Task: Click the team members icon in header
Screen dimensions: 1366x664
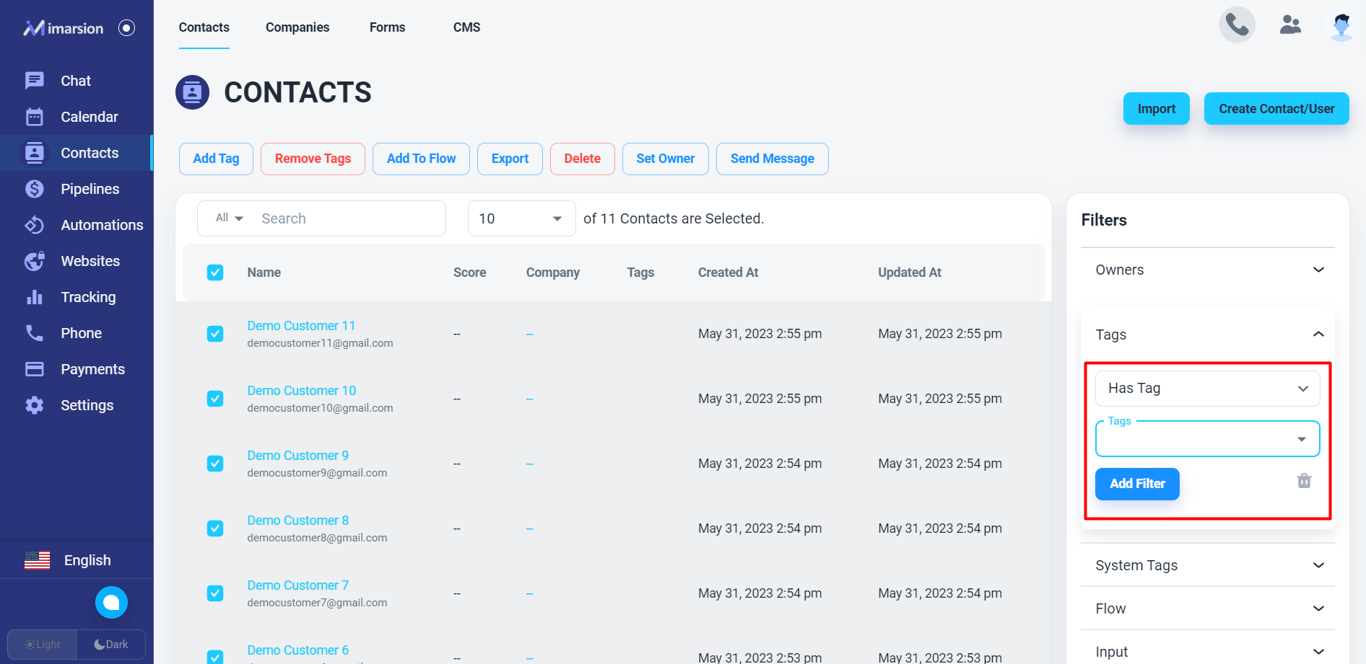Action: 1290,25
